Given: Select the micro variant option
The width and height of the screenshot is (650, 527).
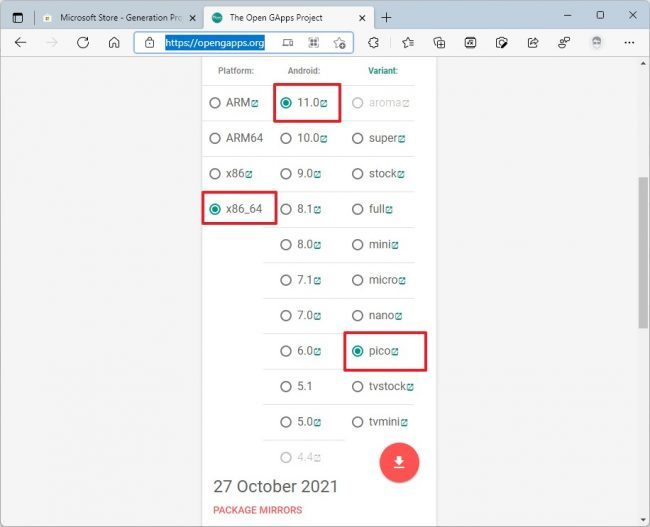Looking at the screenshot, I should tap(357, 280).
